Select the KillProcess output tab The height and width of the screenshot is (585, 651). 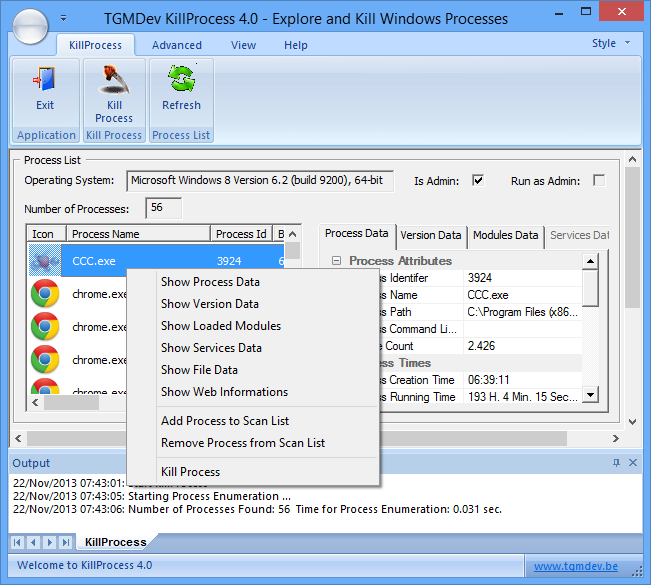tap(115, 542)
